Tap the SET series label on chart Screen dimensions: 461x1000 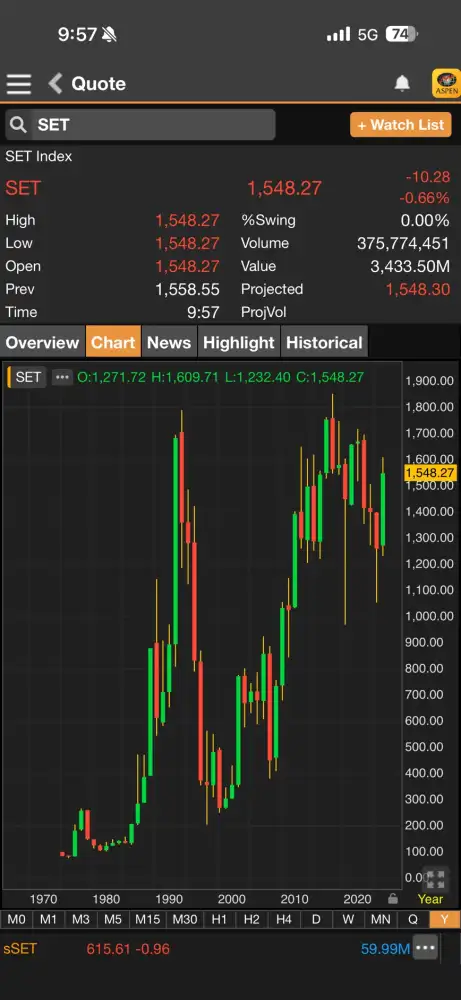point(28,377)
